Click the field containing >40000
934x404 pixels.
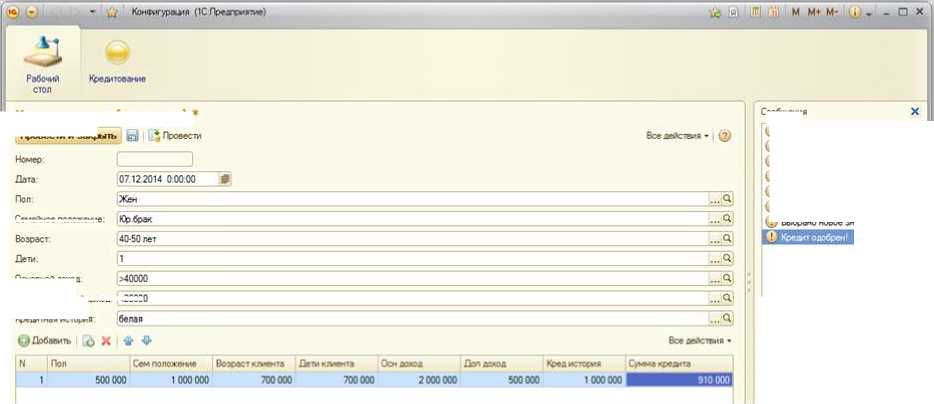point(413,278)
